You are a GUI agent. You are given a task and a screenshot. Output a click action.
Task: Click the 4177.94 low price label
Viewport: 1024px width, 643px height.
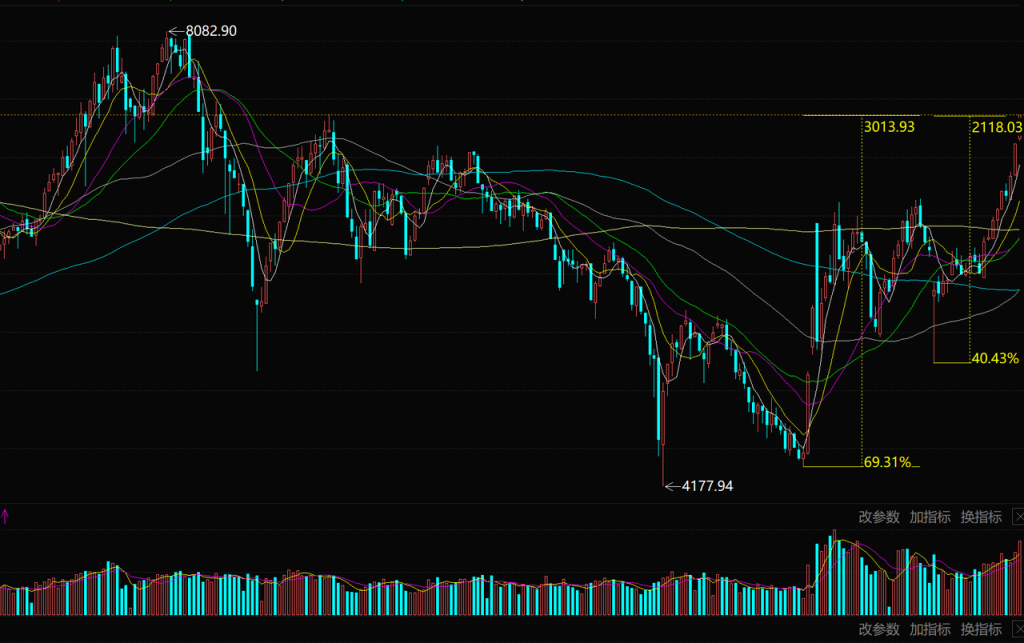(707, 486)
